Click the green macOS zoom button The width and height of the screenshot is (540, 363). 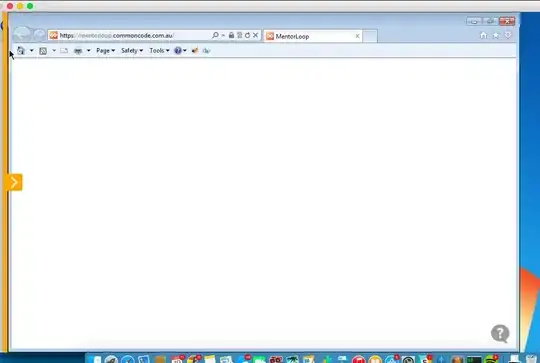[x=30, y=6]
